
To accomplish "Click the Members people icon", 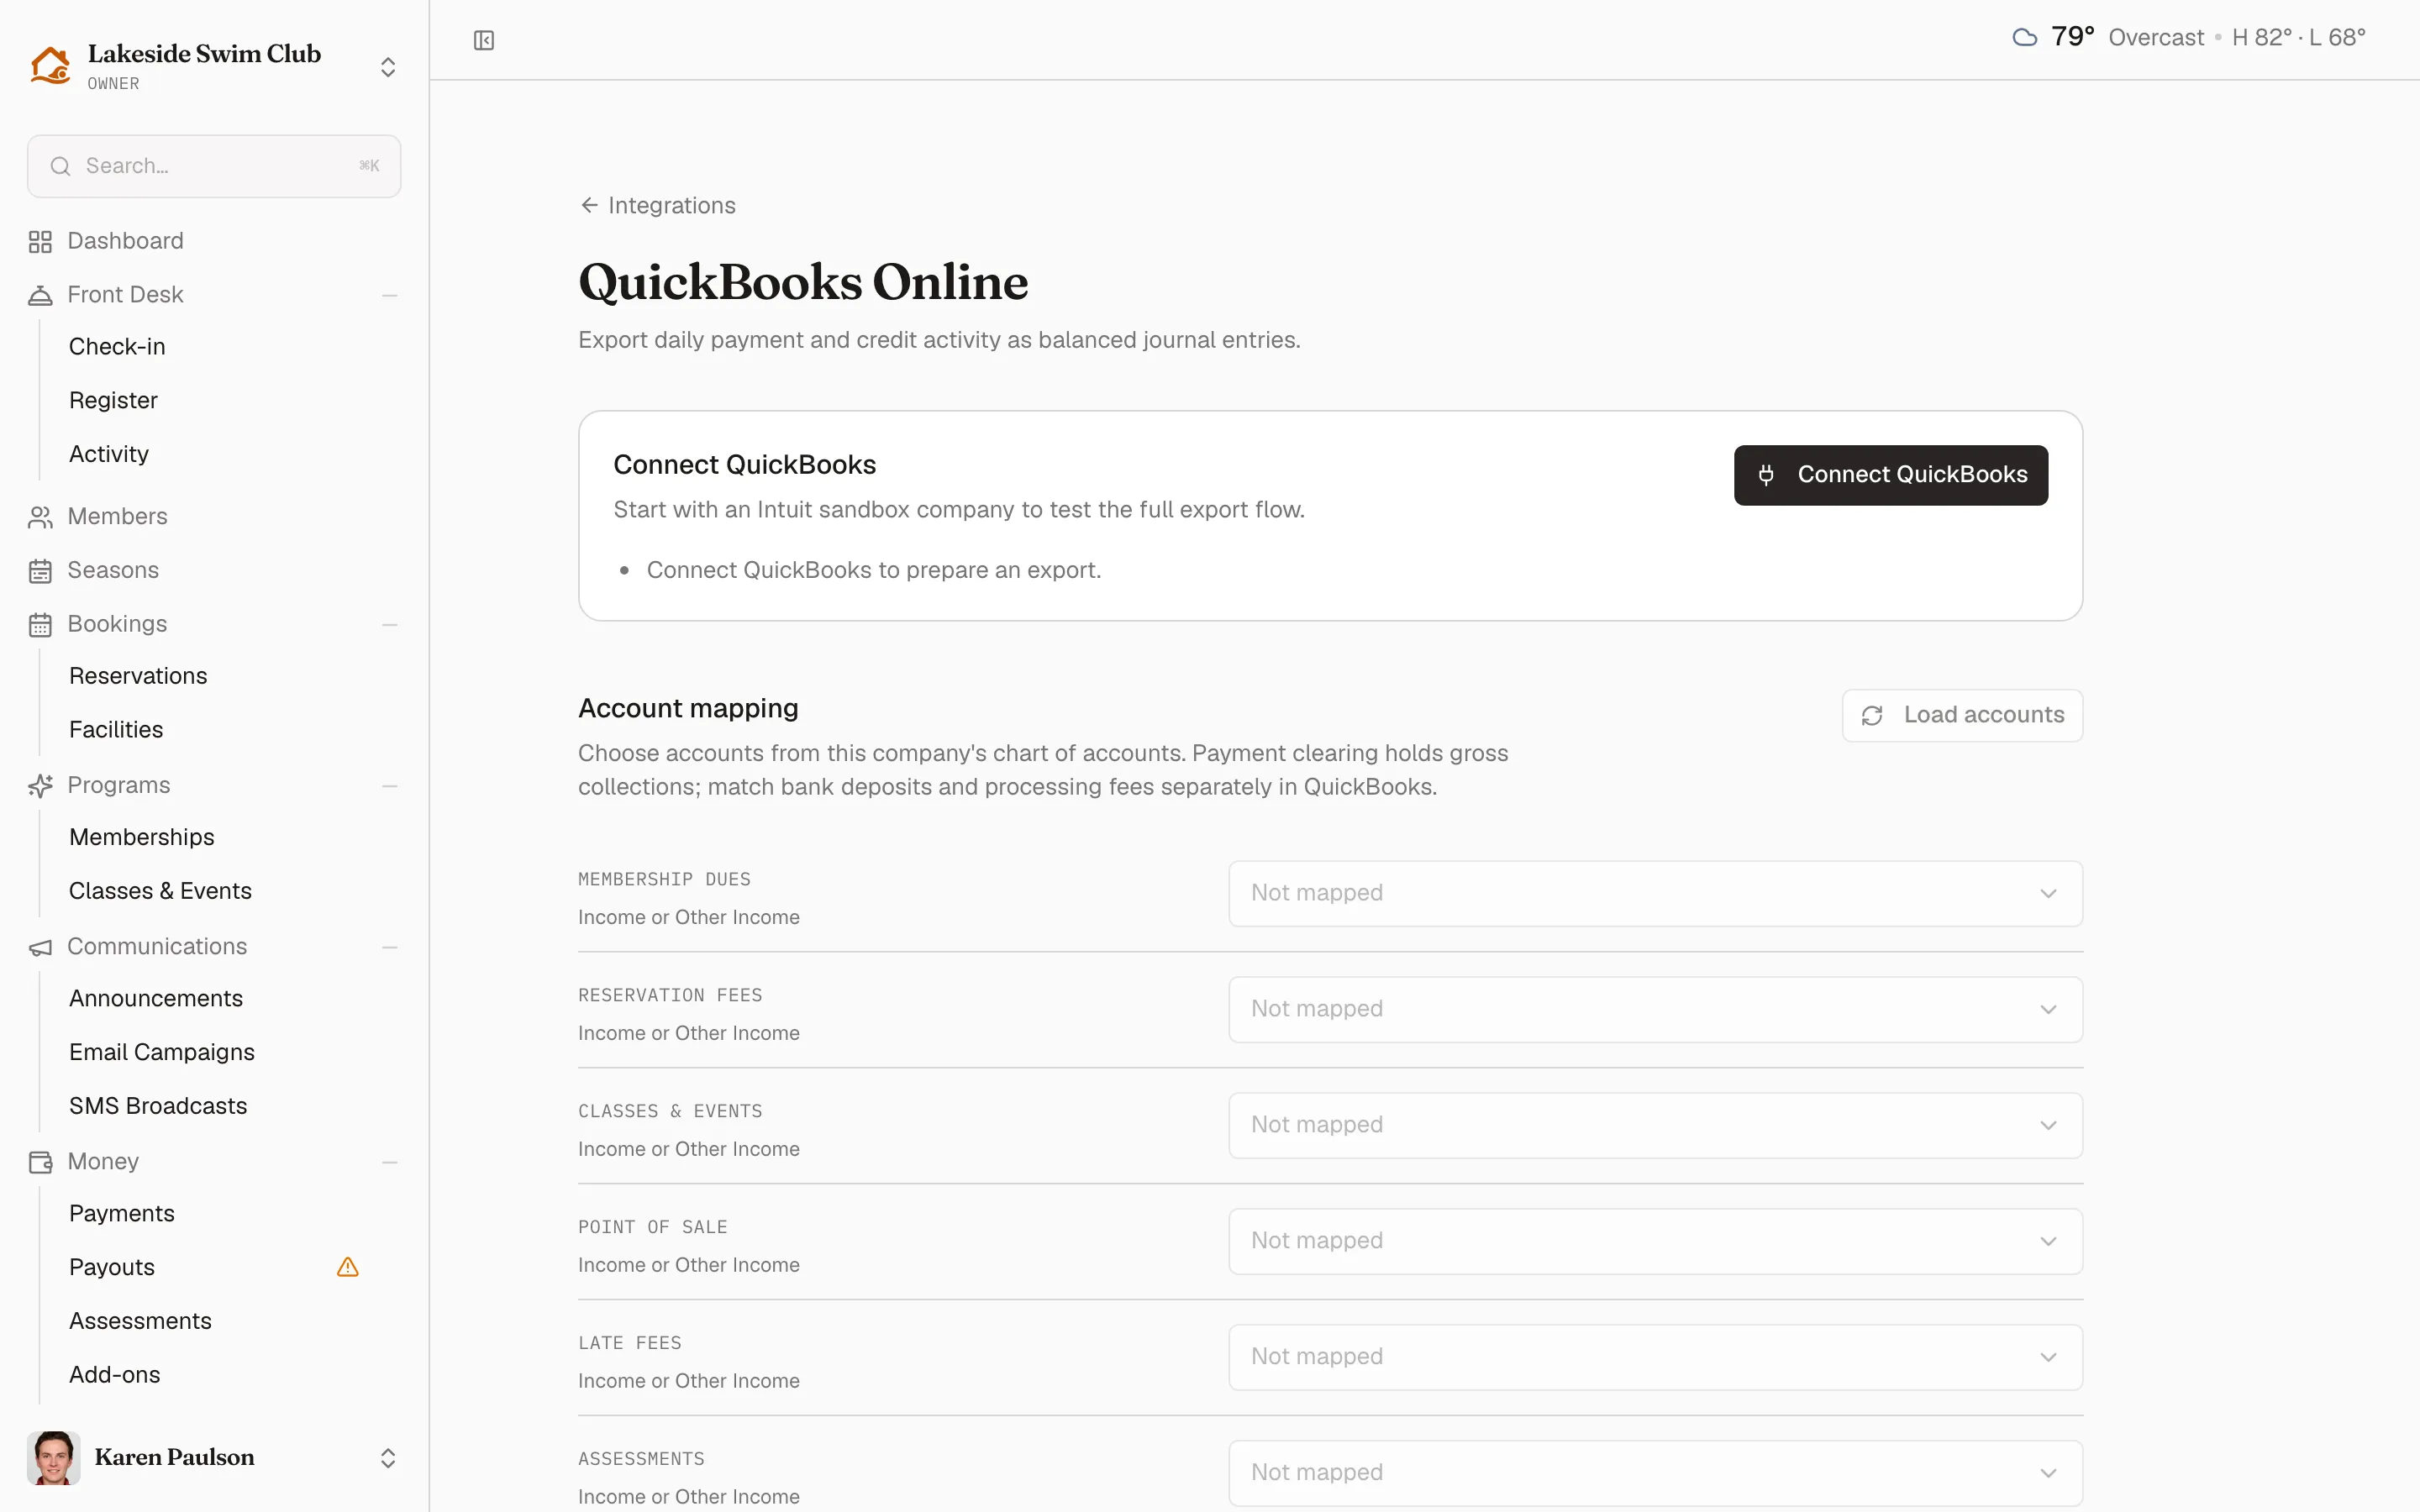I will 40,517.
